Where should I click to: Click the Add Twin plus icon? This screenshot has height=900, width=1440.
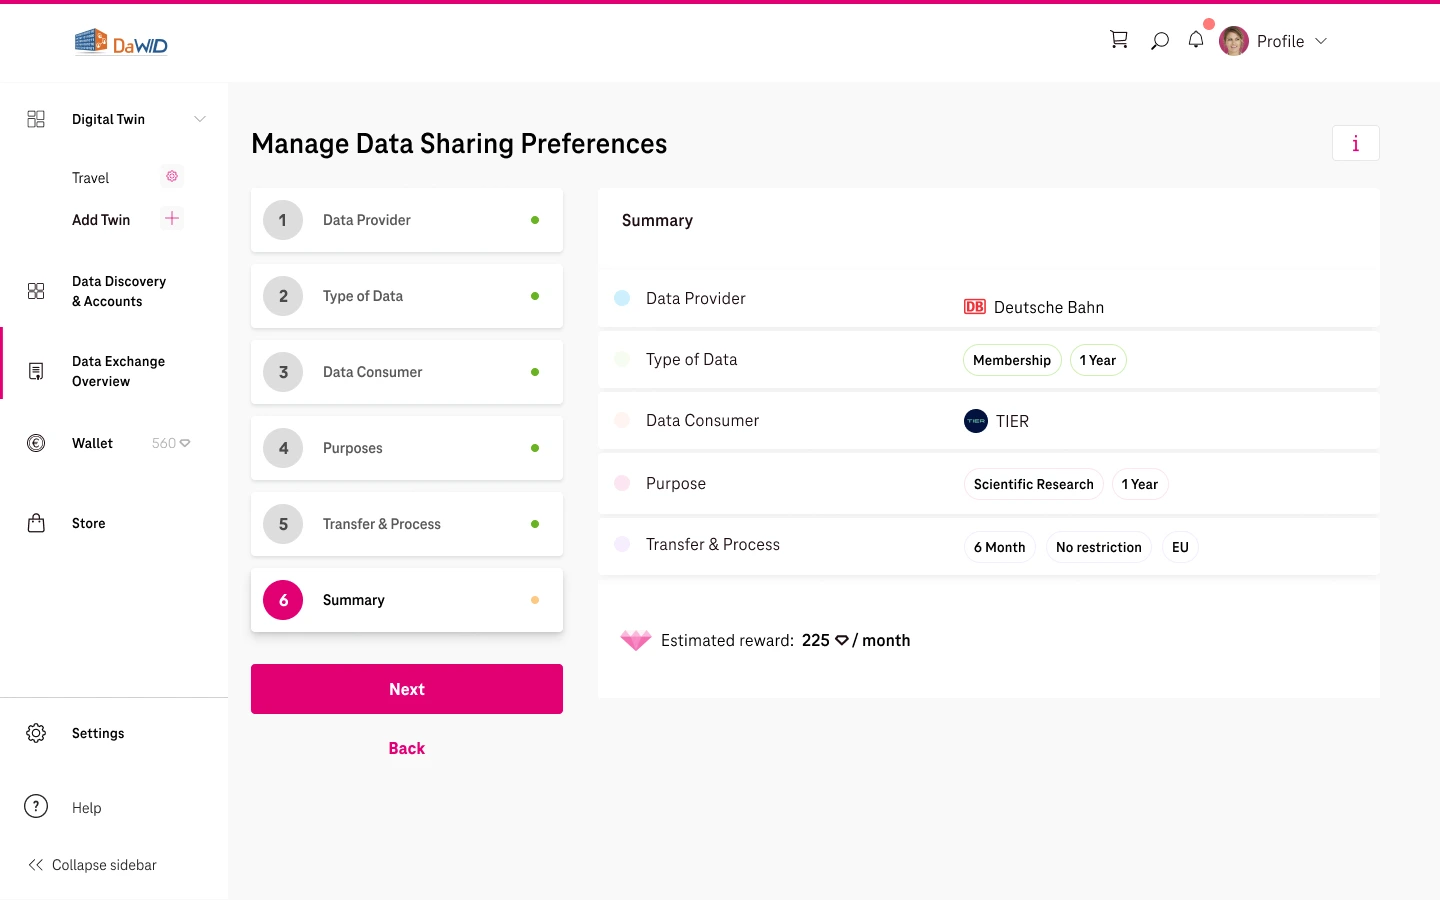(x=172, y=219)
